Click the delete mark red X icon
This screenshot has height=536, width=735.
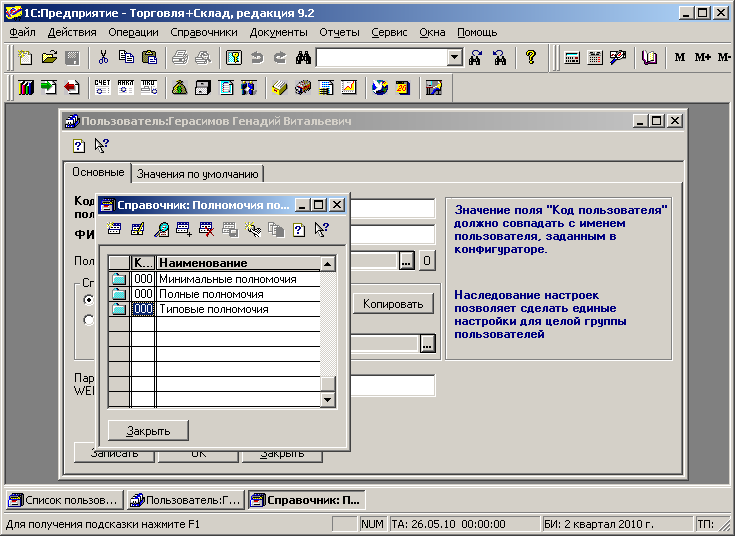207,229
